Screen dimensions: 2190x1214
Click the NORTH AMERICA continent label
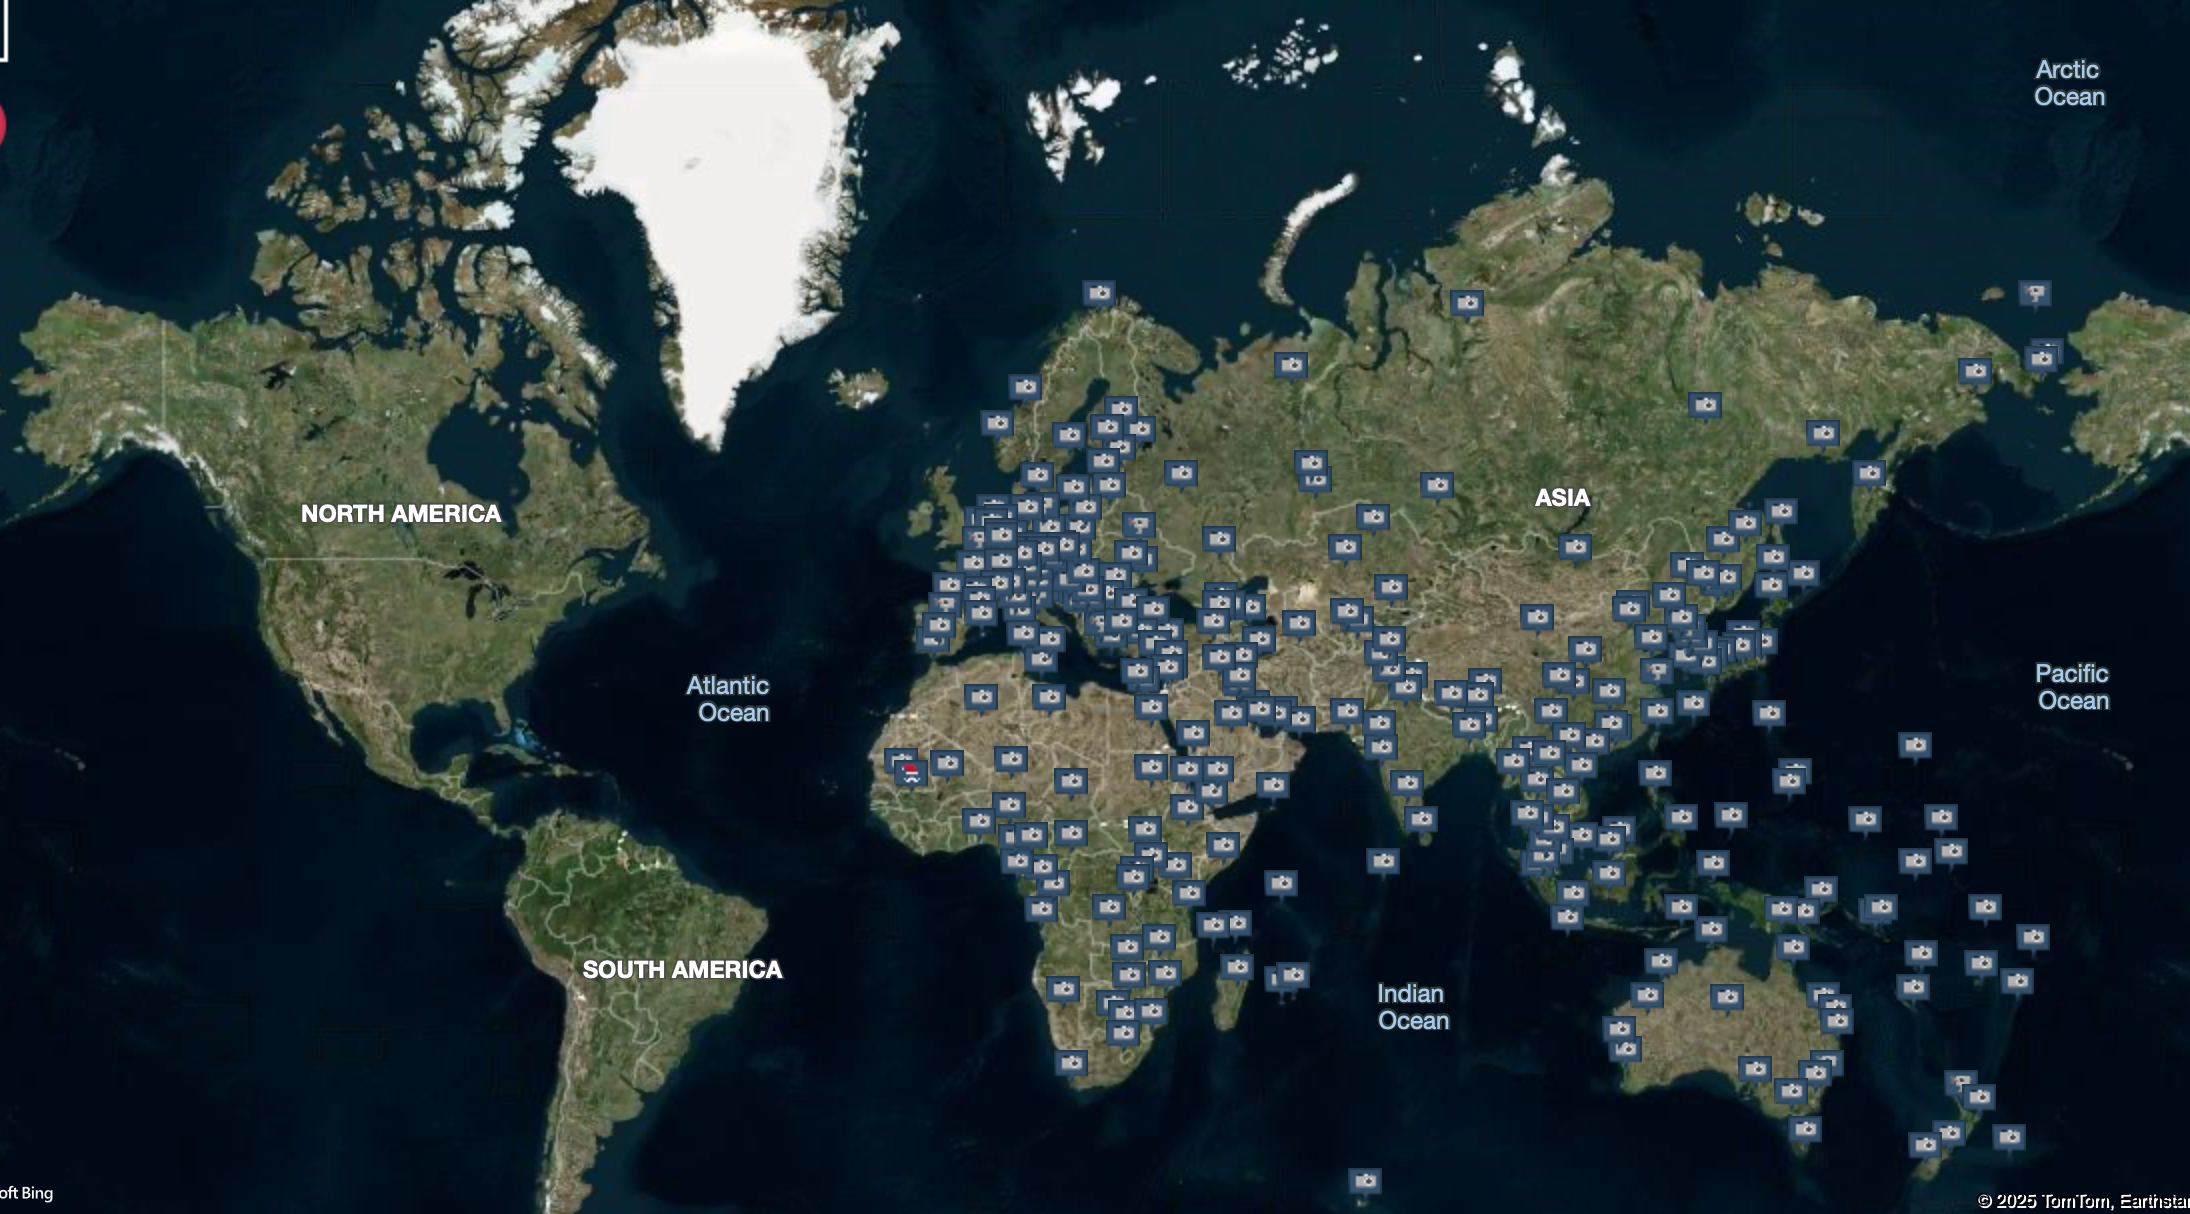(401, 513)
